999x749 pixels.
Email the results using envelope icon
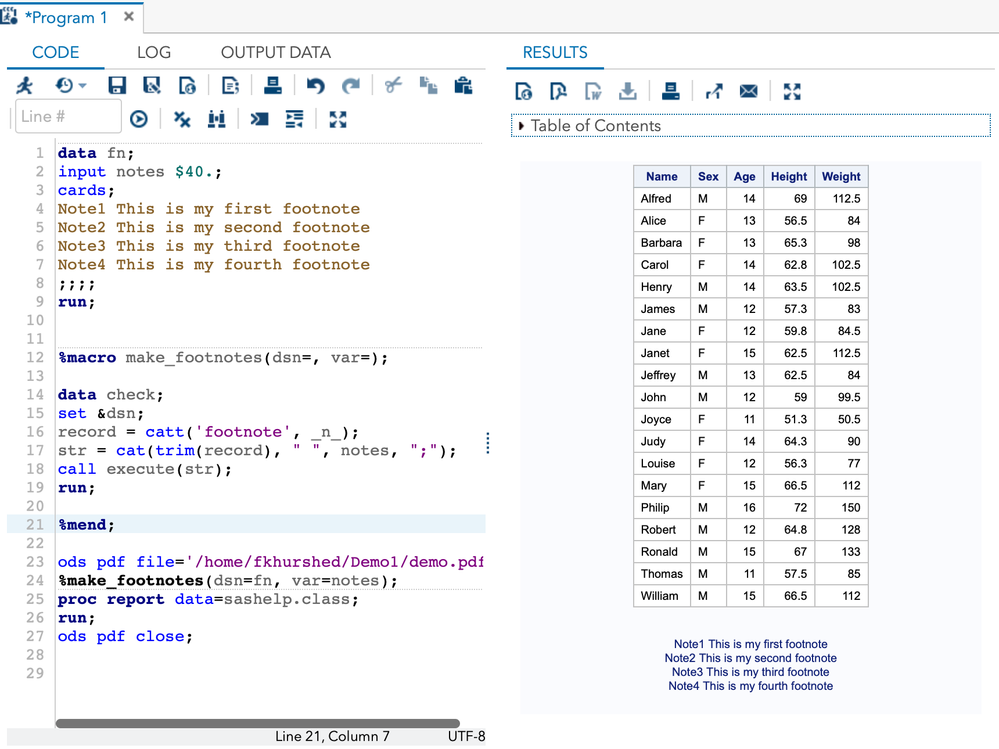tap(748, 92)
